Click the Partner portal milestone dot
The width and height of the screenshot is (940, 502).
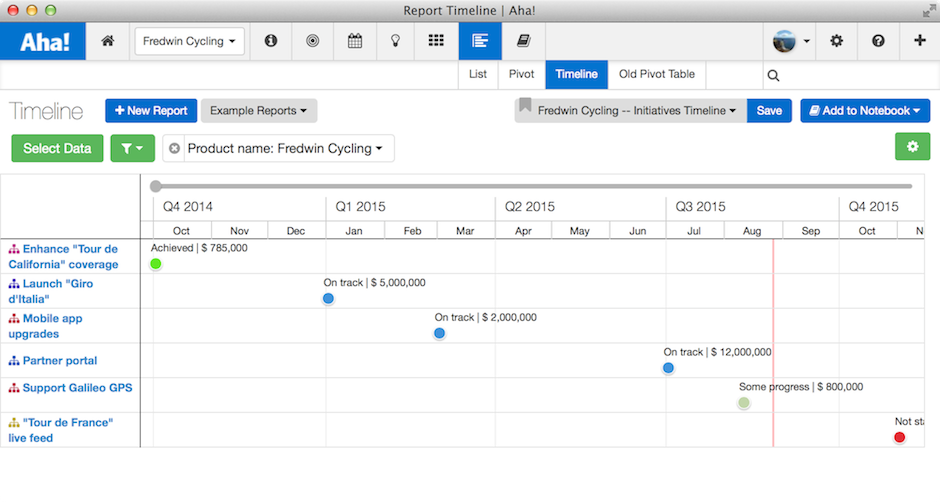click(668, 368)
